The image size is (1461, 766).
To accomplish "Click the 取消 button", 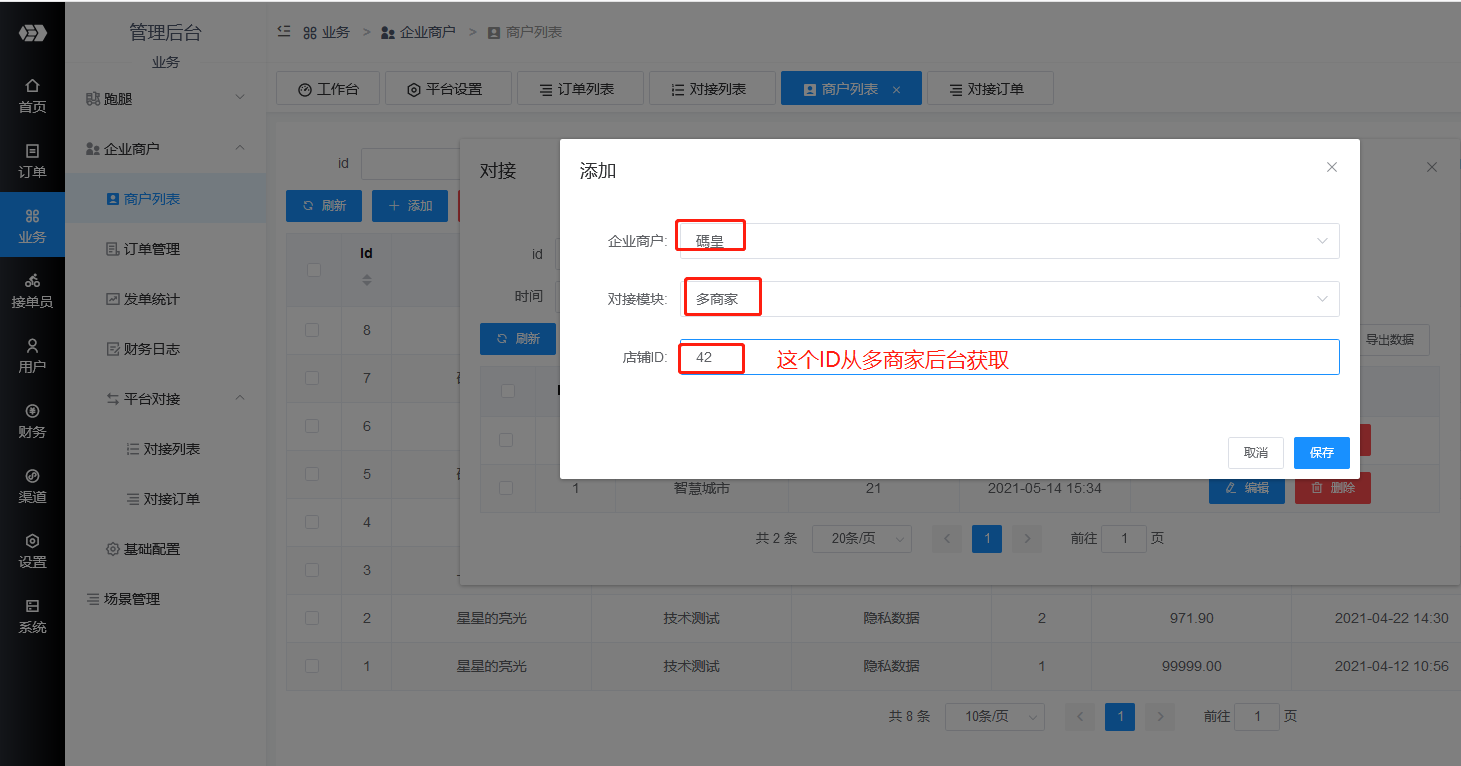I will pos(1256,453).
